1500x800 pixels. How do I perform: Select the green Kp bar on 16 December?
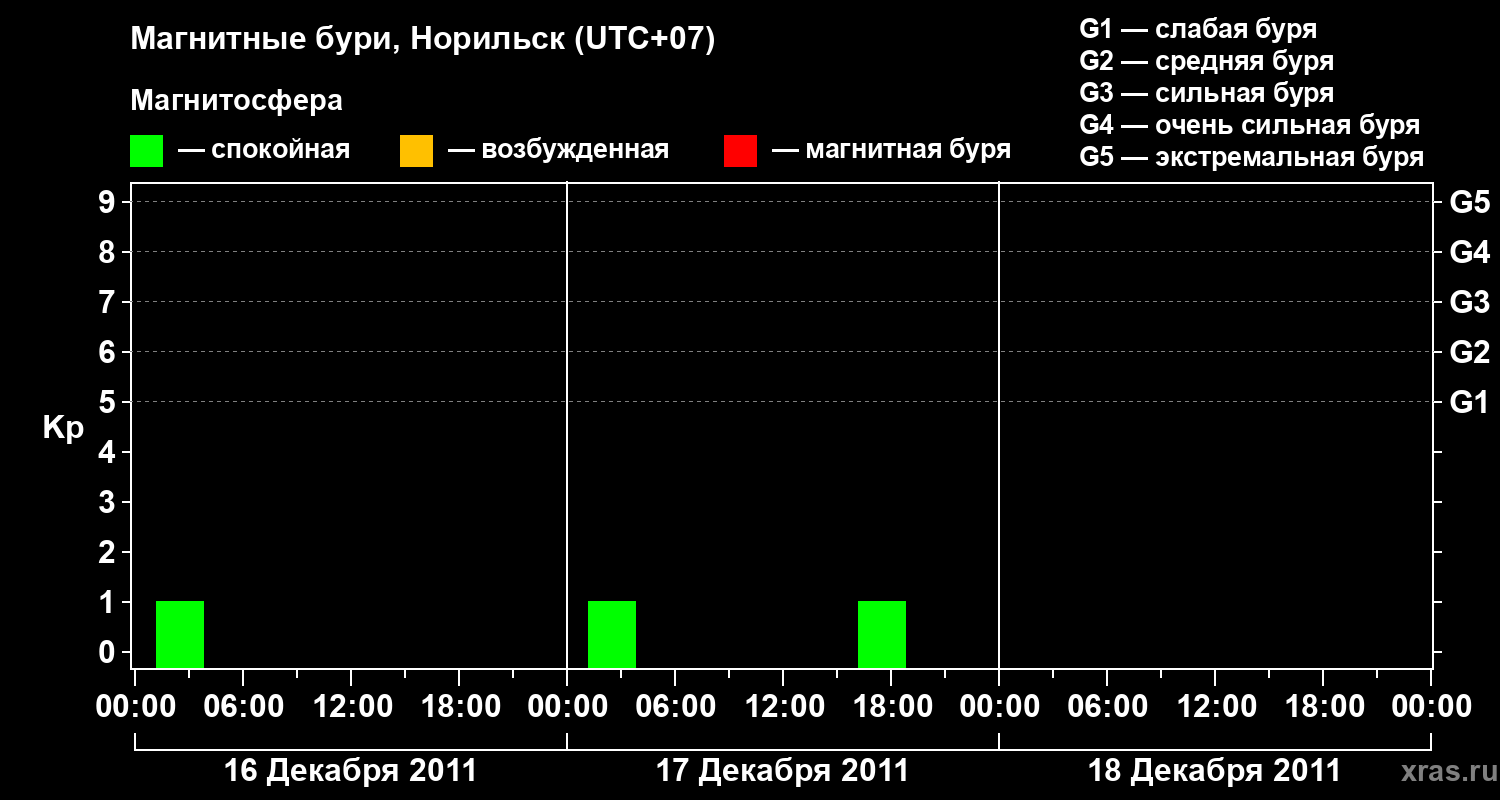tap(180, 634)
